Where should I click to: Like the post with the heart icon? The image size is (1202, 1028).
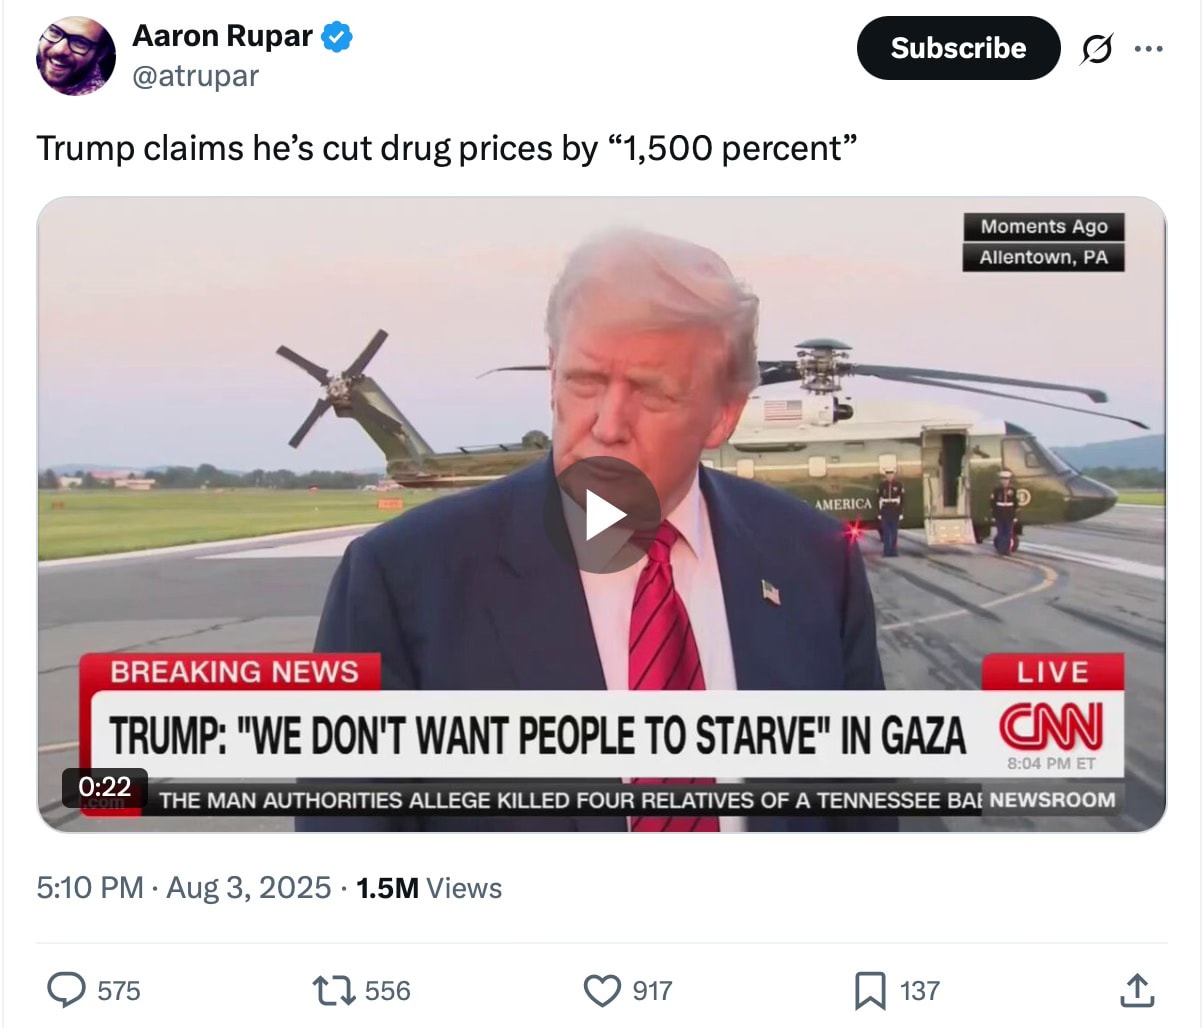point(602,990)
